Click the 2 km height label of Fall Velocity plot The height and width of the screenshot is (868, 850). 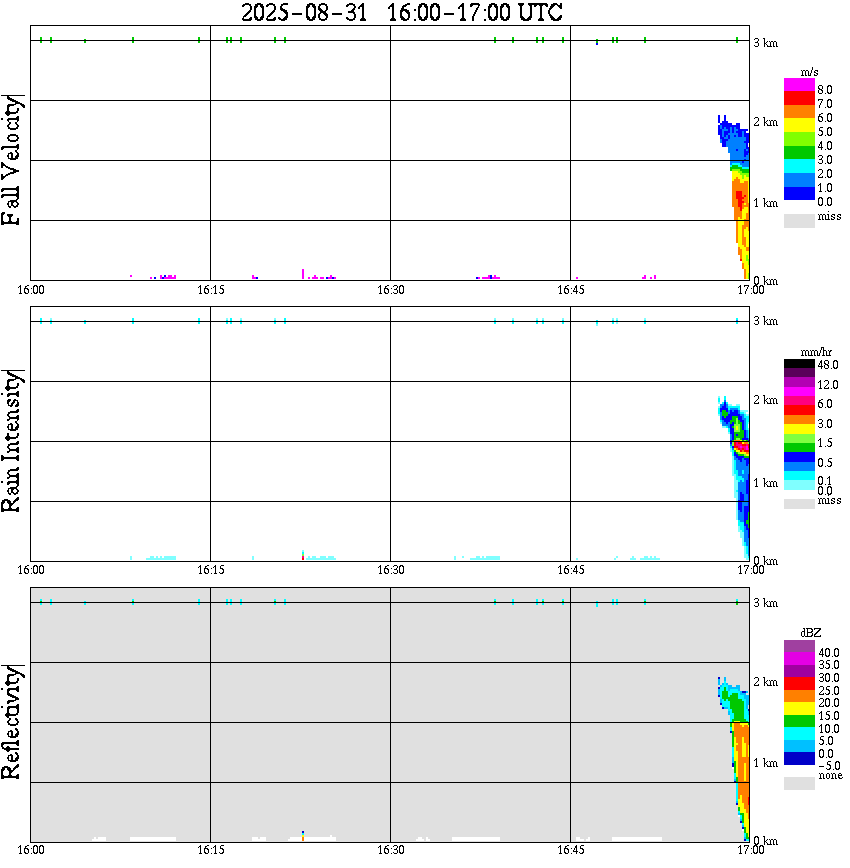click(x=765, y=122)
